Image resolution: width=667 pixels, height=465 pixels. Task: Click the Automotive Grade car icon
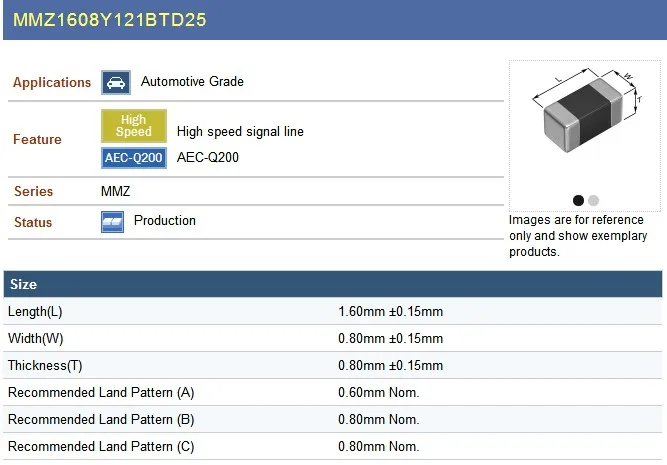tap(116, 82)
